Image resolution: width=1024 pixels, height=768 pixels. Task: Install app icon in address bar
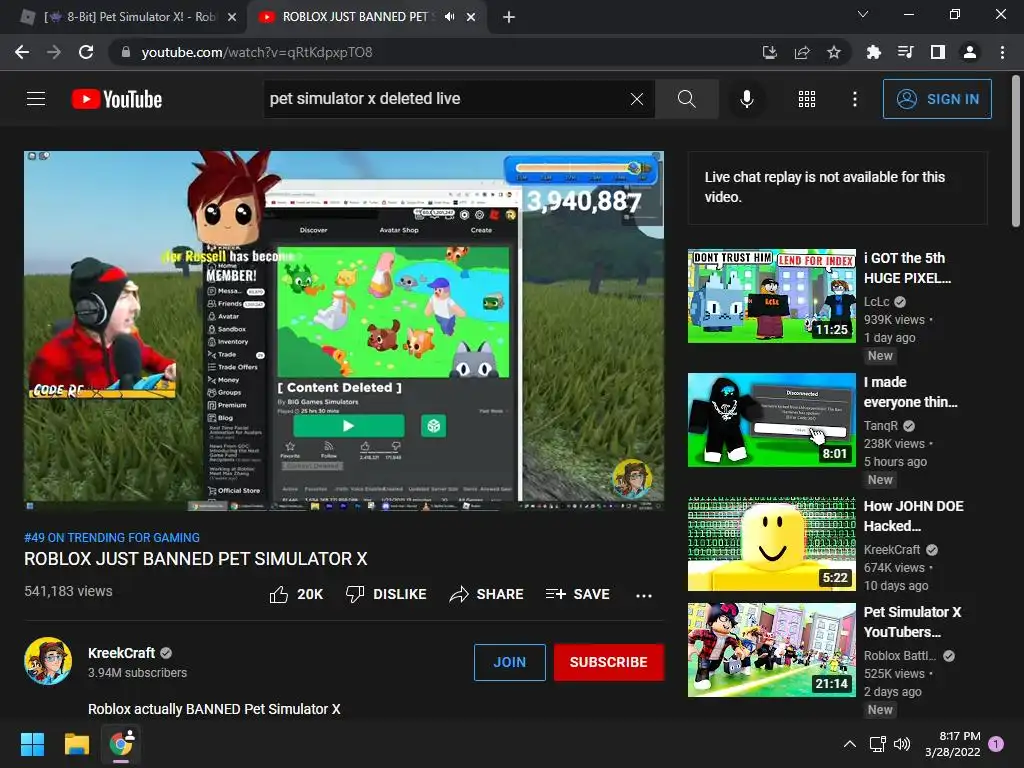click(x=770, y=52)
